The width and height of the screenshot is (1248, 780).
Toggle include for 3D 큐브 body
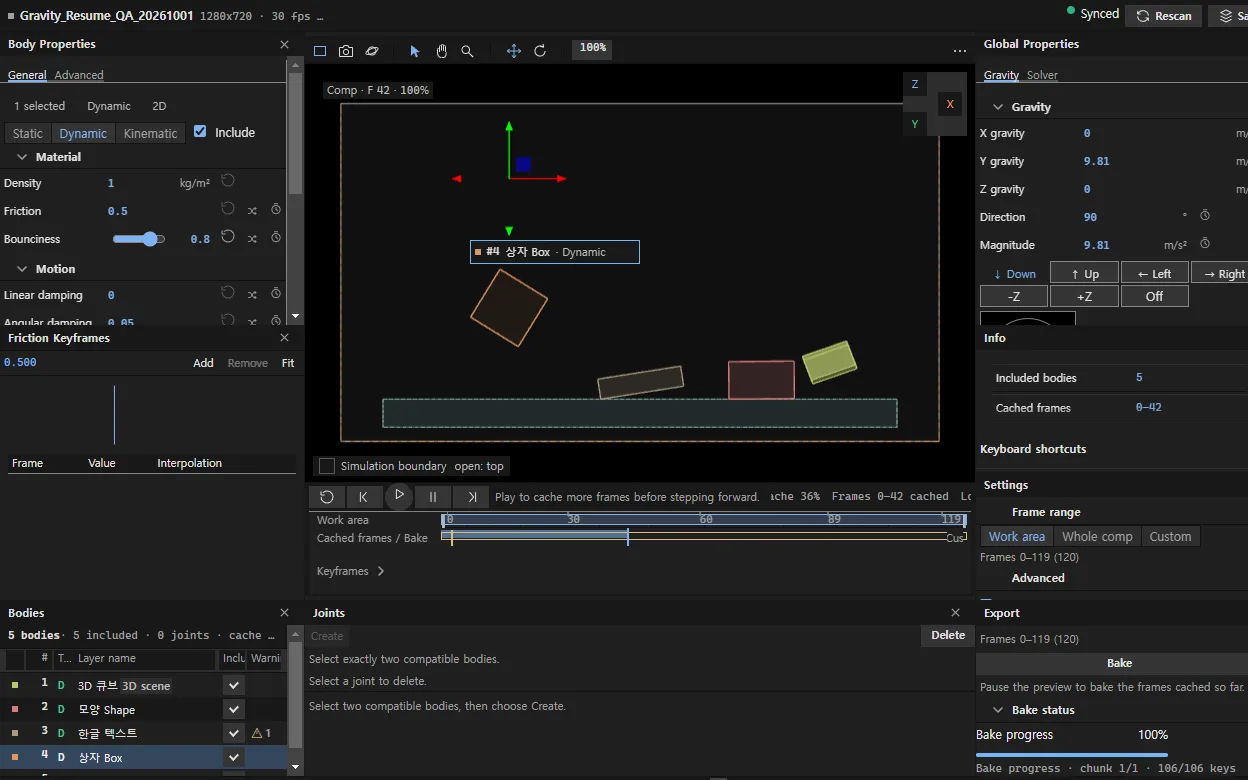pyautogui.click(x=234, y=685)
